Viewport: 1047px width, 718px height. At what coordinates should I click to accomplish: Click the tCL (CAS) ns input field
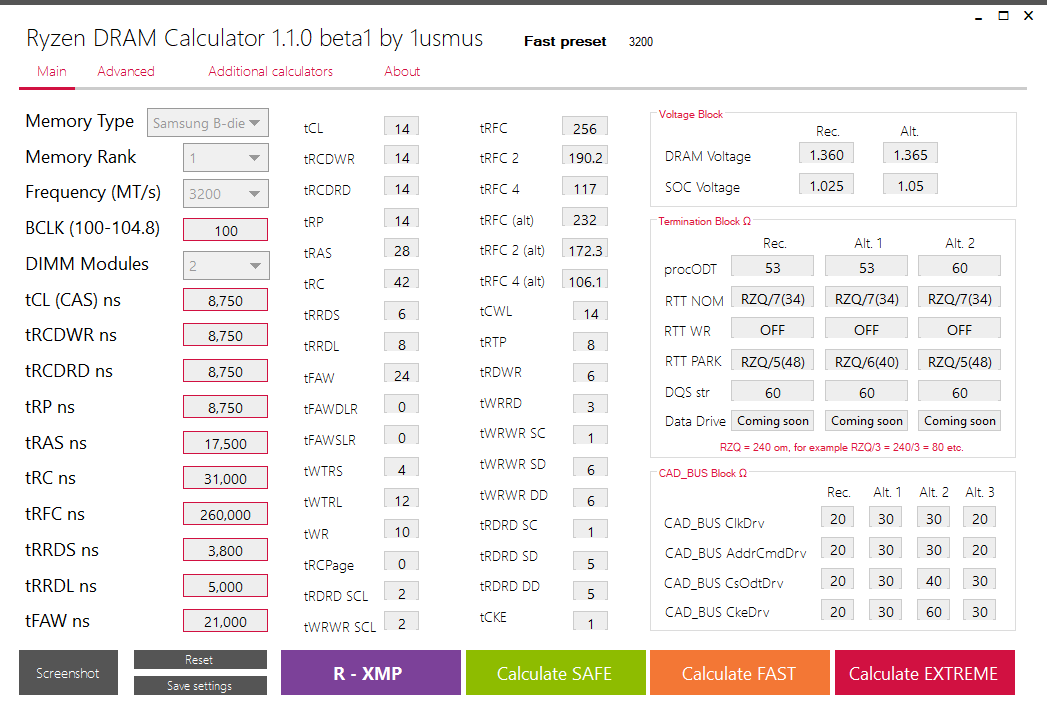click(226, 301)
